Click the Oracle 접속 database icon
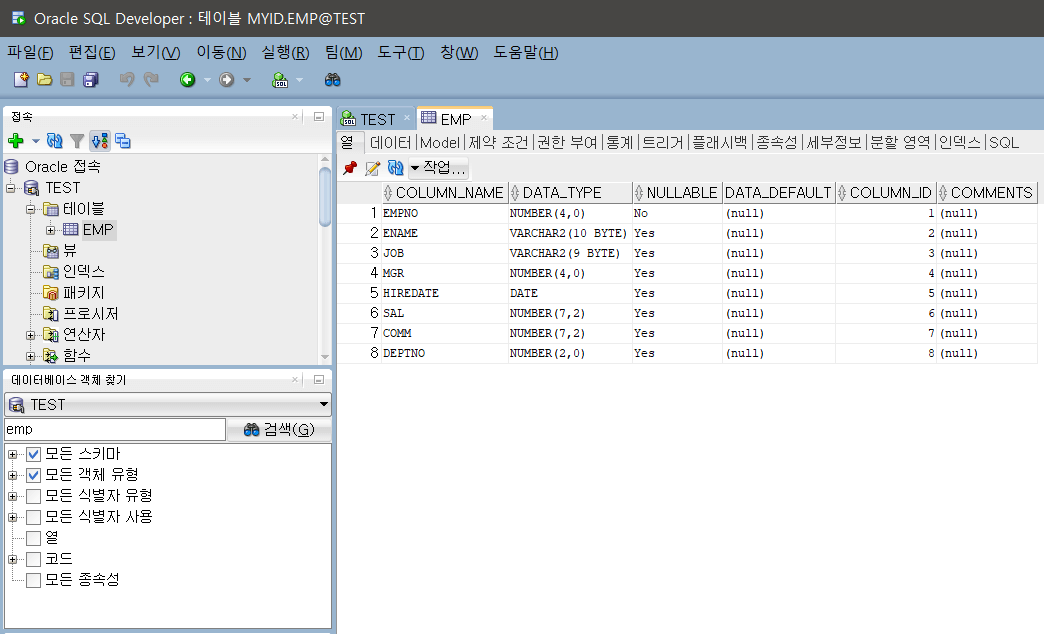1044x634 pixels. [11, 166]
